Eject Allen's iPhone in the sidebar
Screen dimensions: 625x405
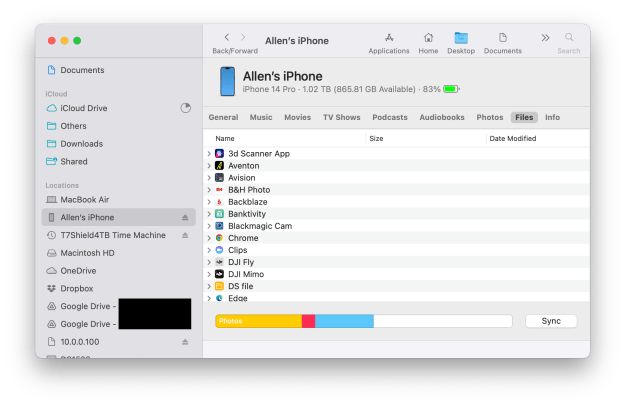185,218
